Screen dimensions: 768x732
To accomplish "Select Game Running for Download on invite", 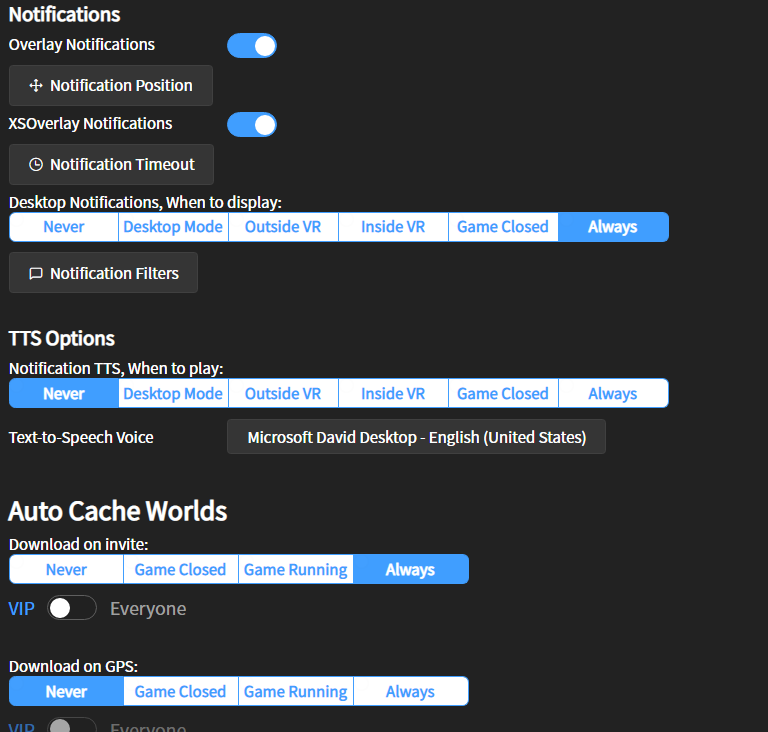I will click(x=296, y=569).
